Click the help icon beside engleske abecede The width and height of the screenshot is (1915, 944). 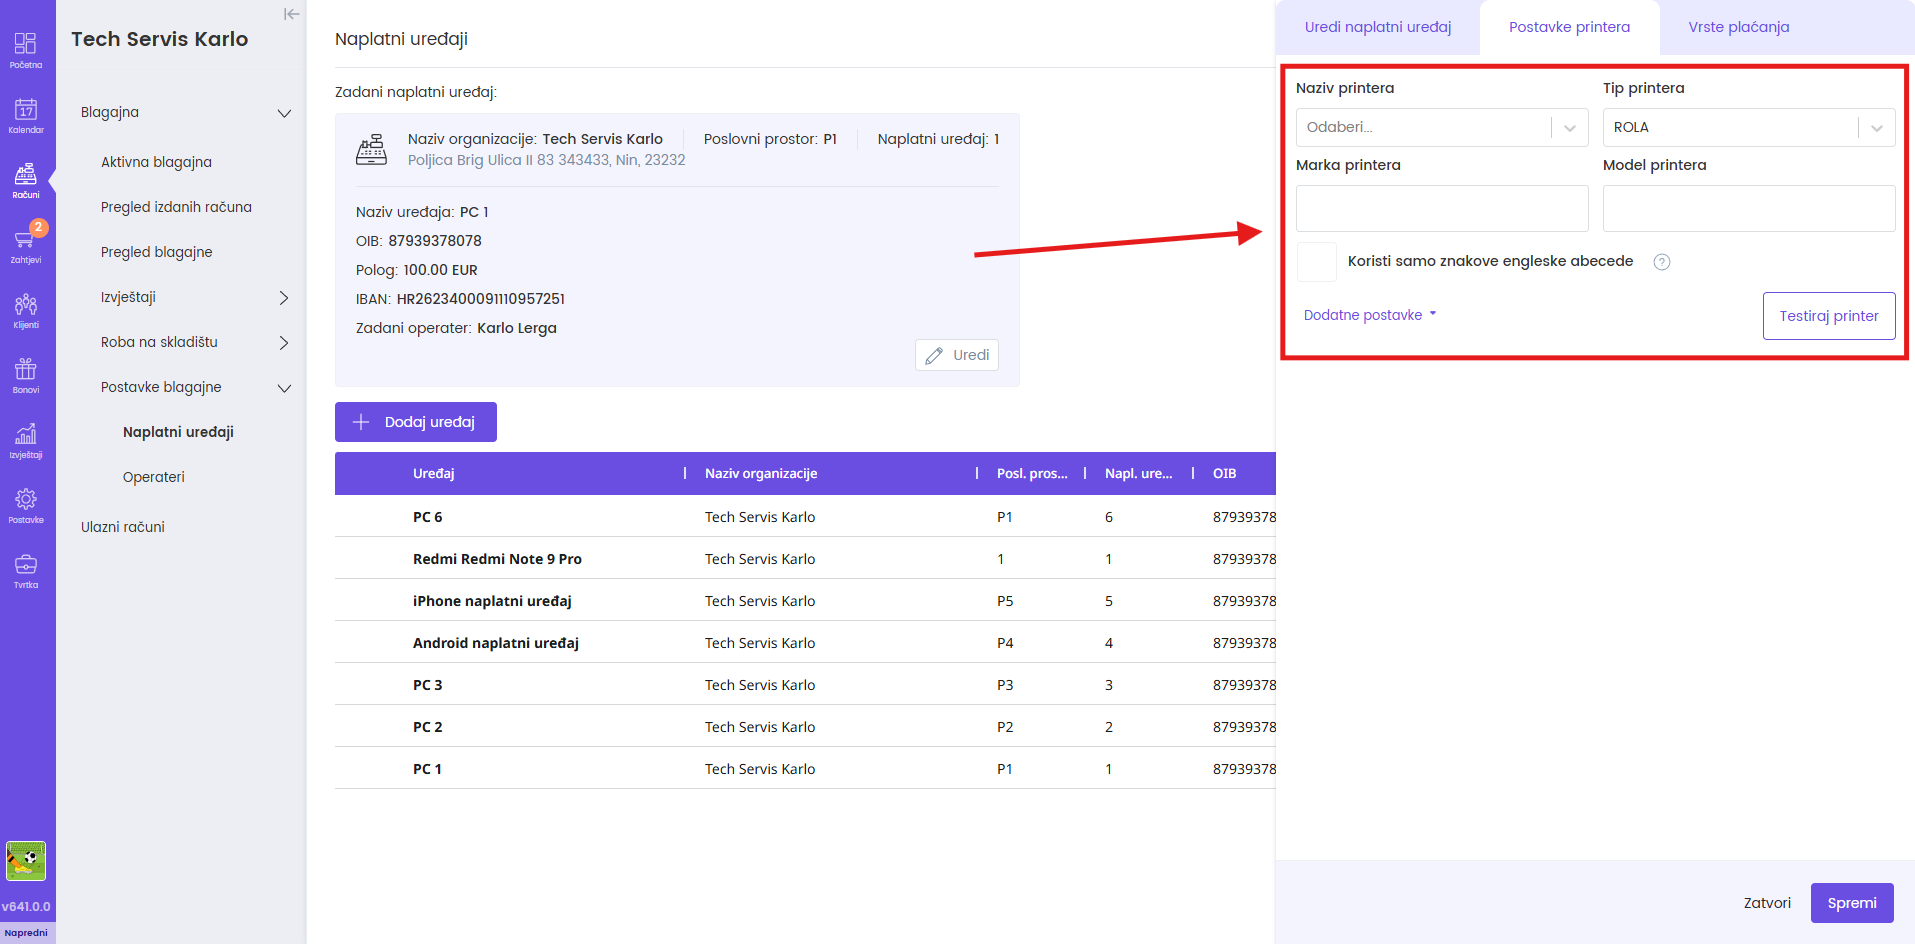(x=1661, y=262)
